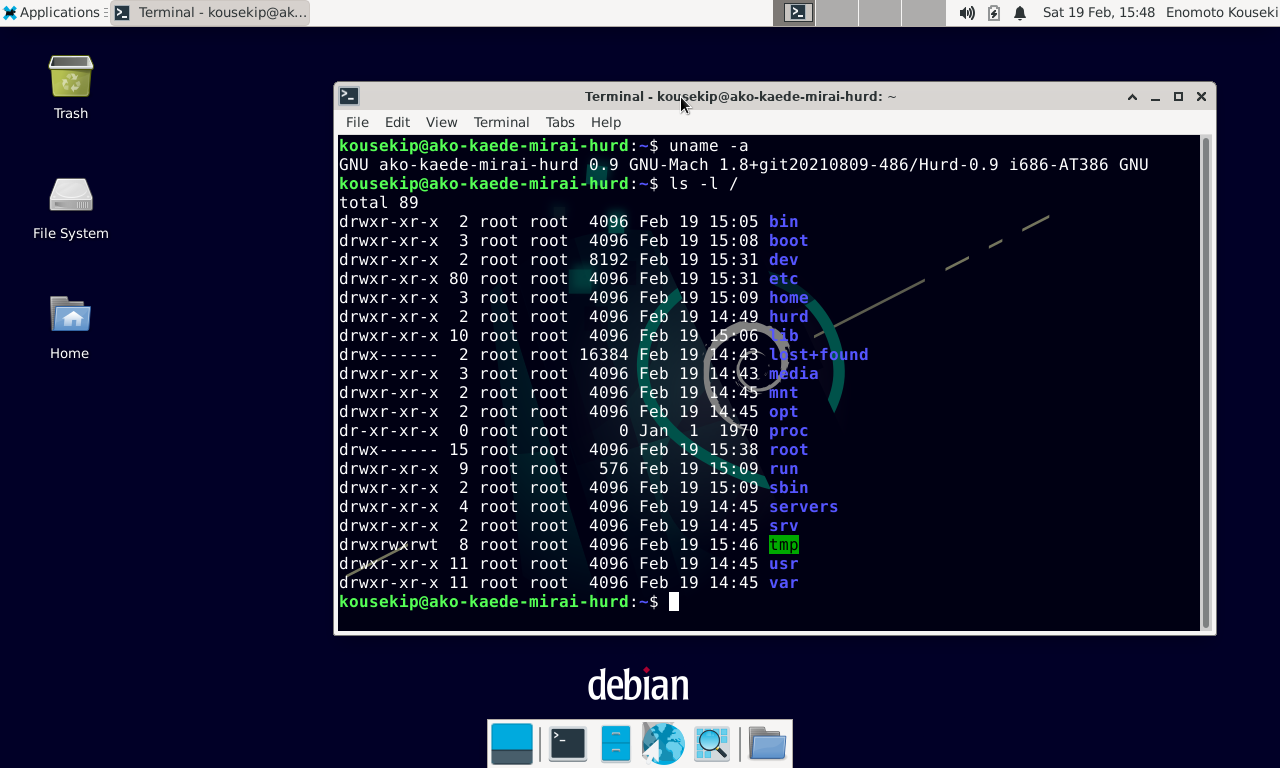
Task: Open the Applications menu
Action: click(48, 12)
